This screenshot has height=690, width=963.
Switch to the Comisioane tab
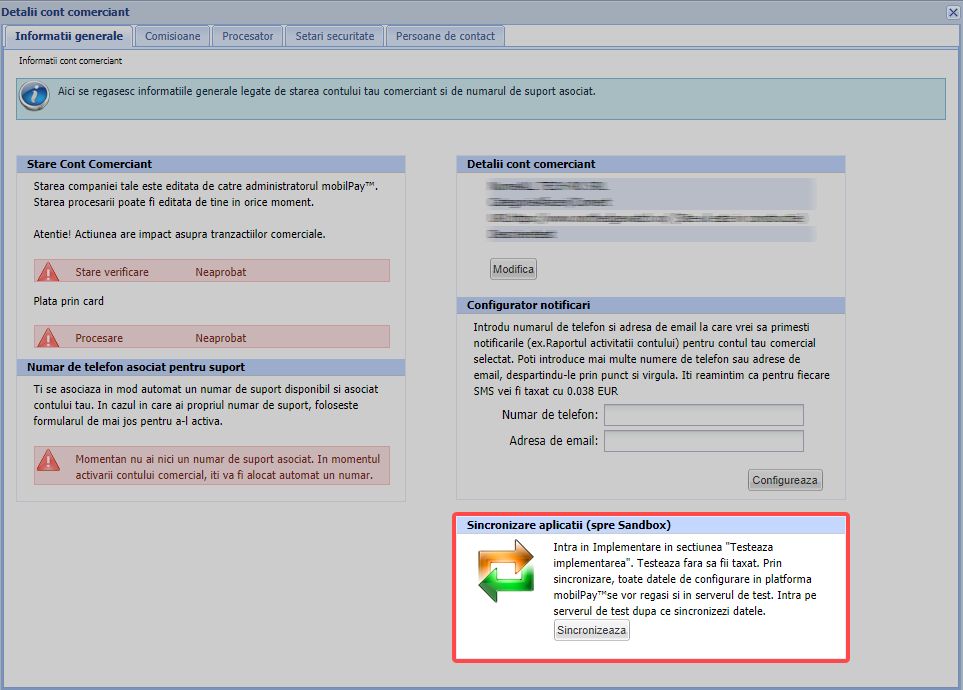tap(172, 36)
